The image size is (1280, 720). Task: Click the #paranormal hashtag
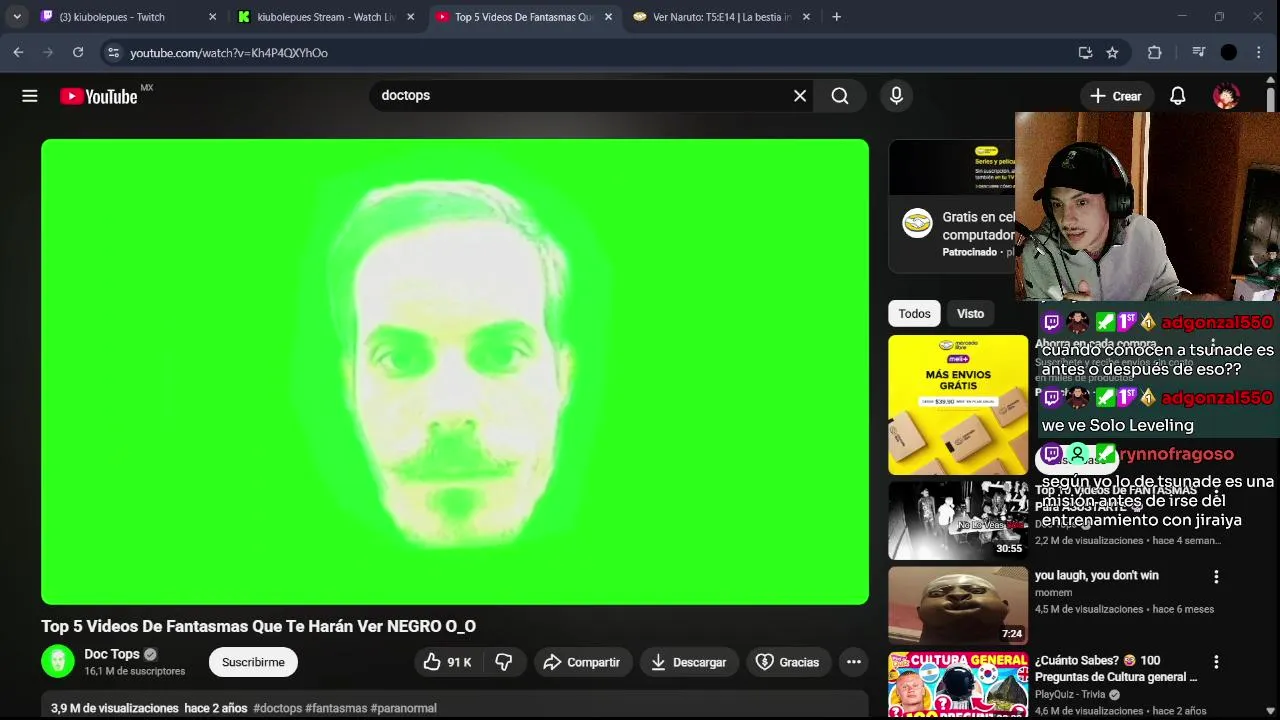[403, 708]
